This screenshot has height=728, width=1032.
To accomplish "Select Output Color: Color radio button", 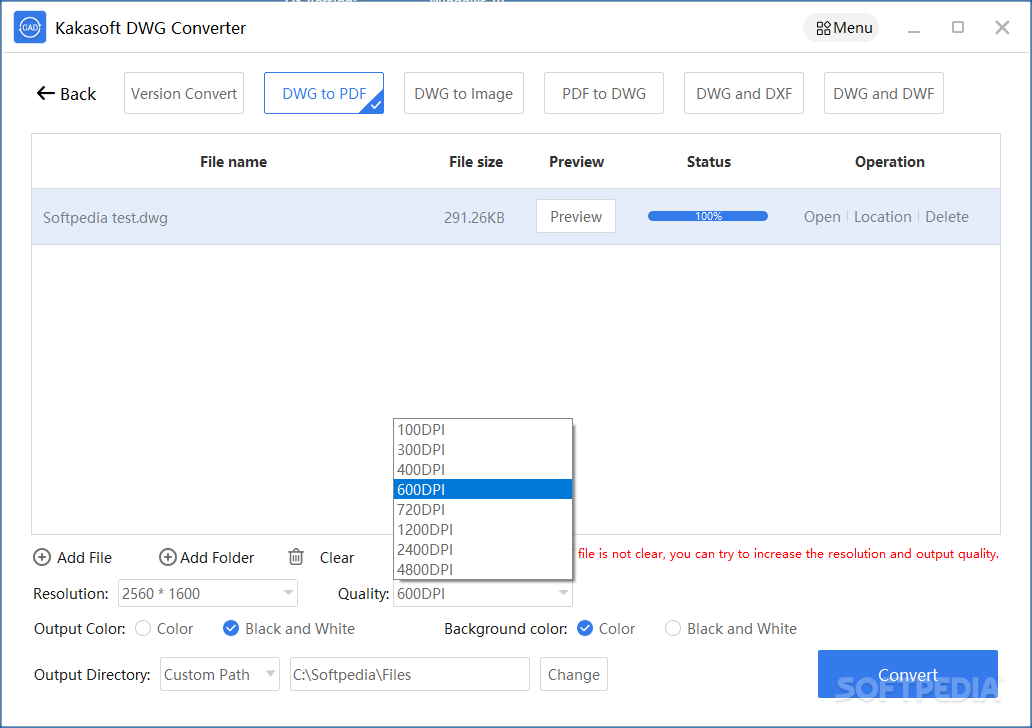I will [143, 629].
